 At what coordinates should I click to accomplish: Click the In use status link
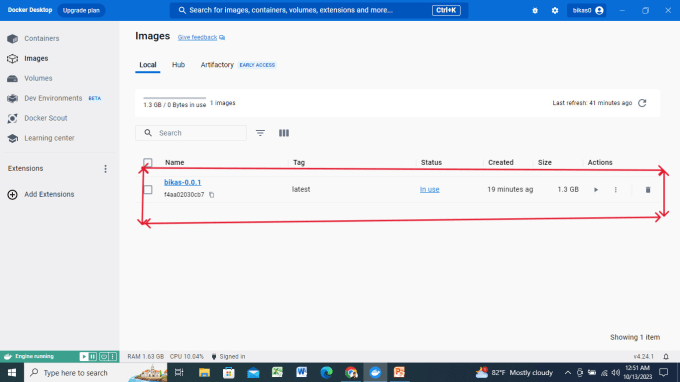429,189
